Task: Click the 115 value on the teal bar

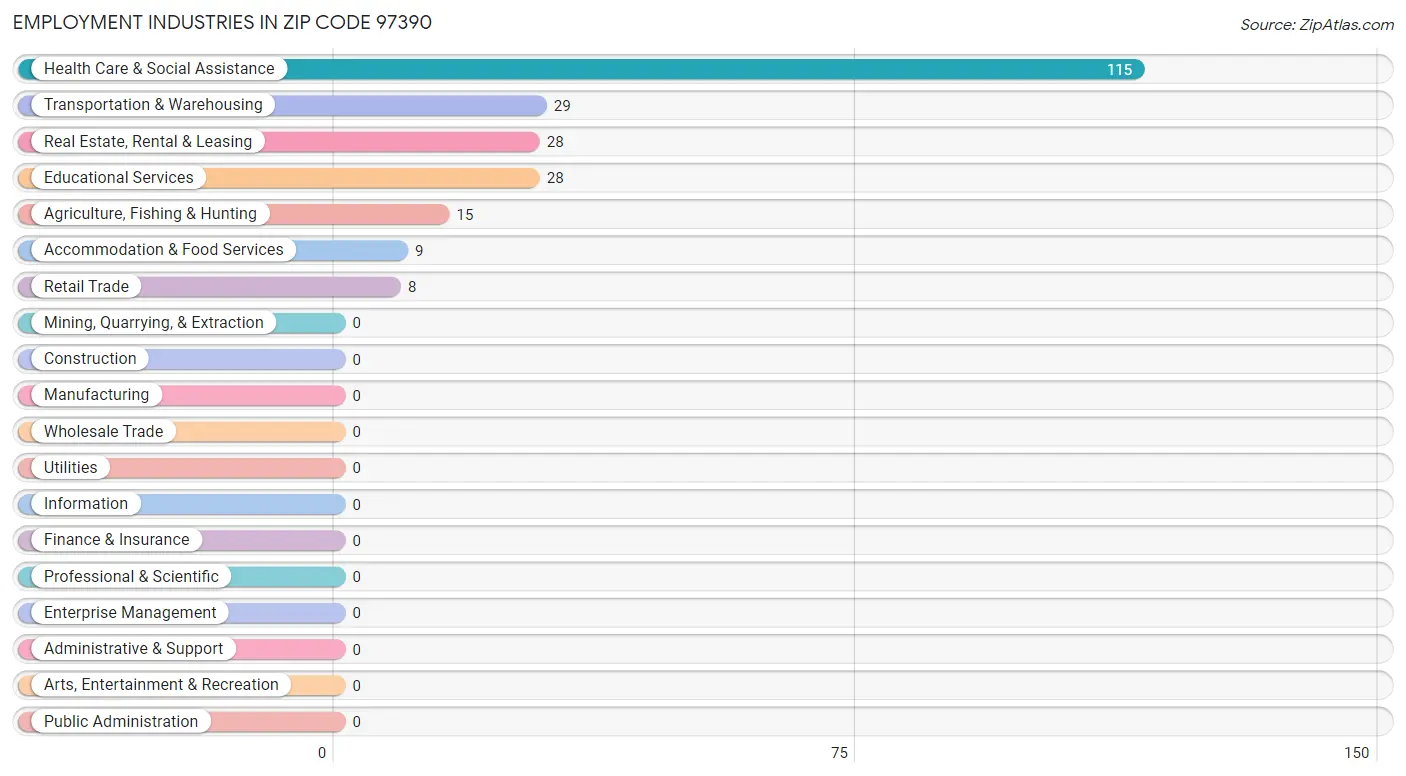Action: pyautogui.click(x=1119, y=70)
